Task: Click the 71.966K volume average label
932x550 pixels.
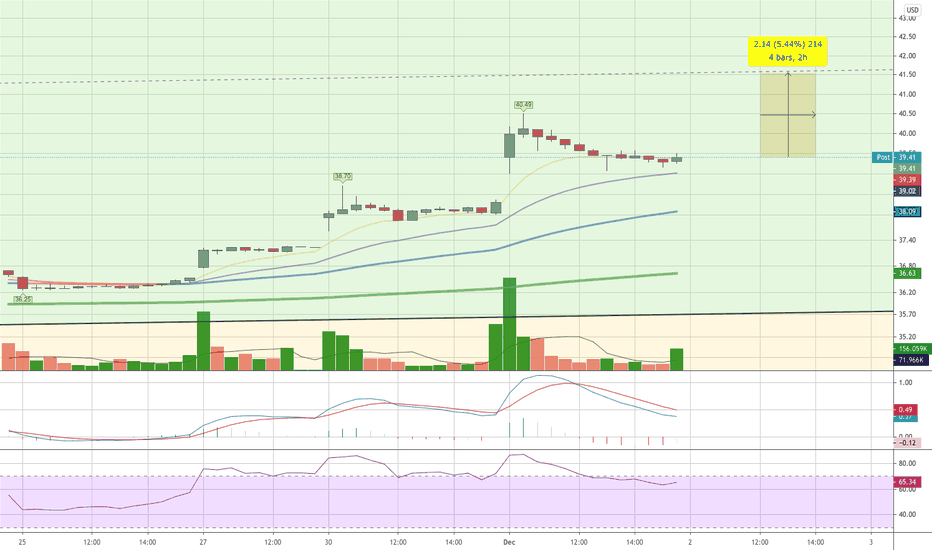Action: coord(909,360)
